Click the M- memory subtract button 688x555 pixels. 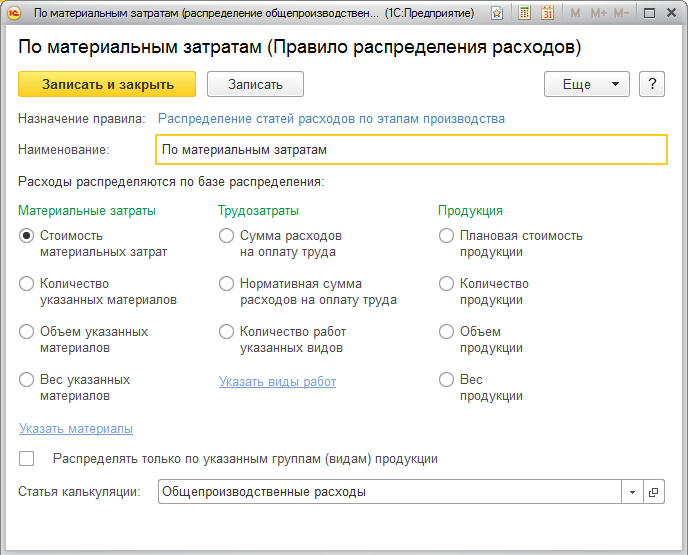coord(622,14)
